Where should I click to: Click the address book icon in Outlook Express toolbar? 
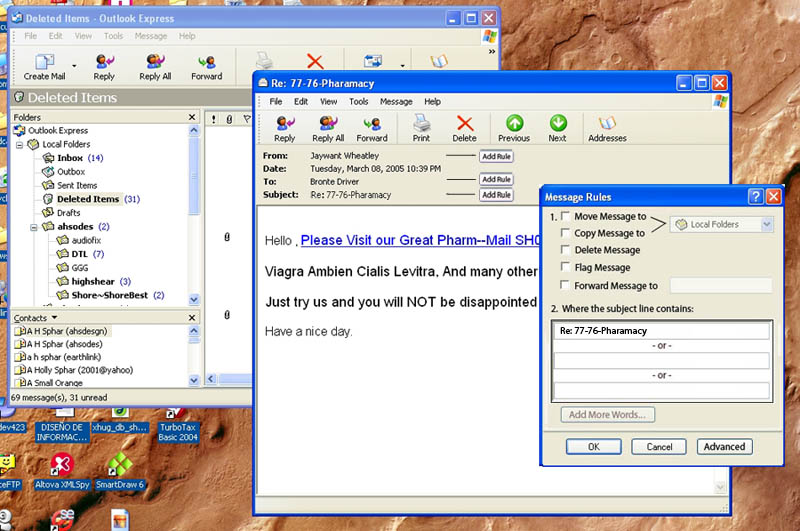point(439,62)
